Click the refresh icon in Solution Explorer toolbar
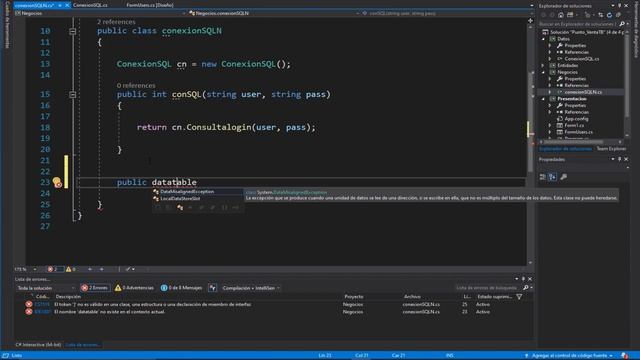The height and width of the screenshot is (360, 640). pyautogui.click(x=609, y=15)
